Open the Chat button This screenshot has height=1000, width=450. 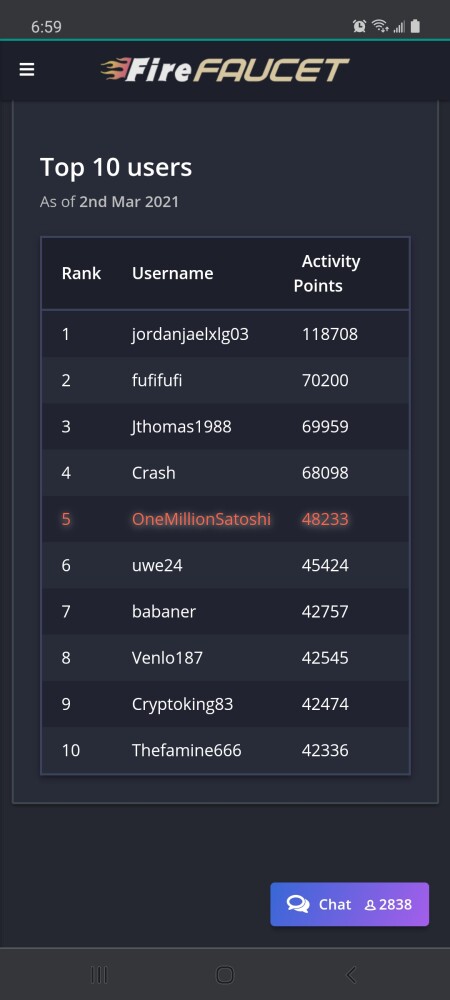tap(349, 904)
